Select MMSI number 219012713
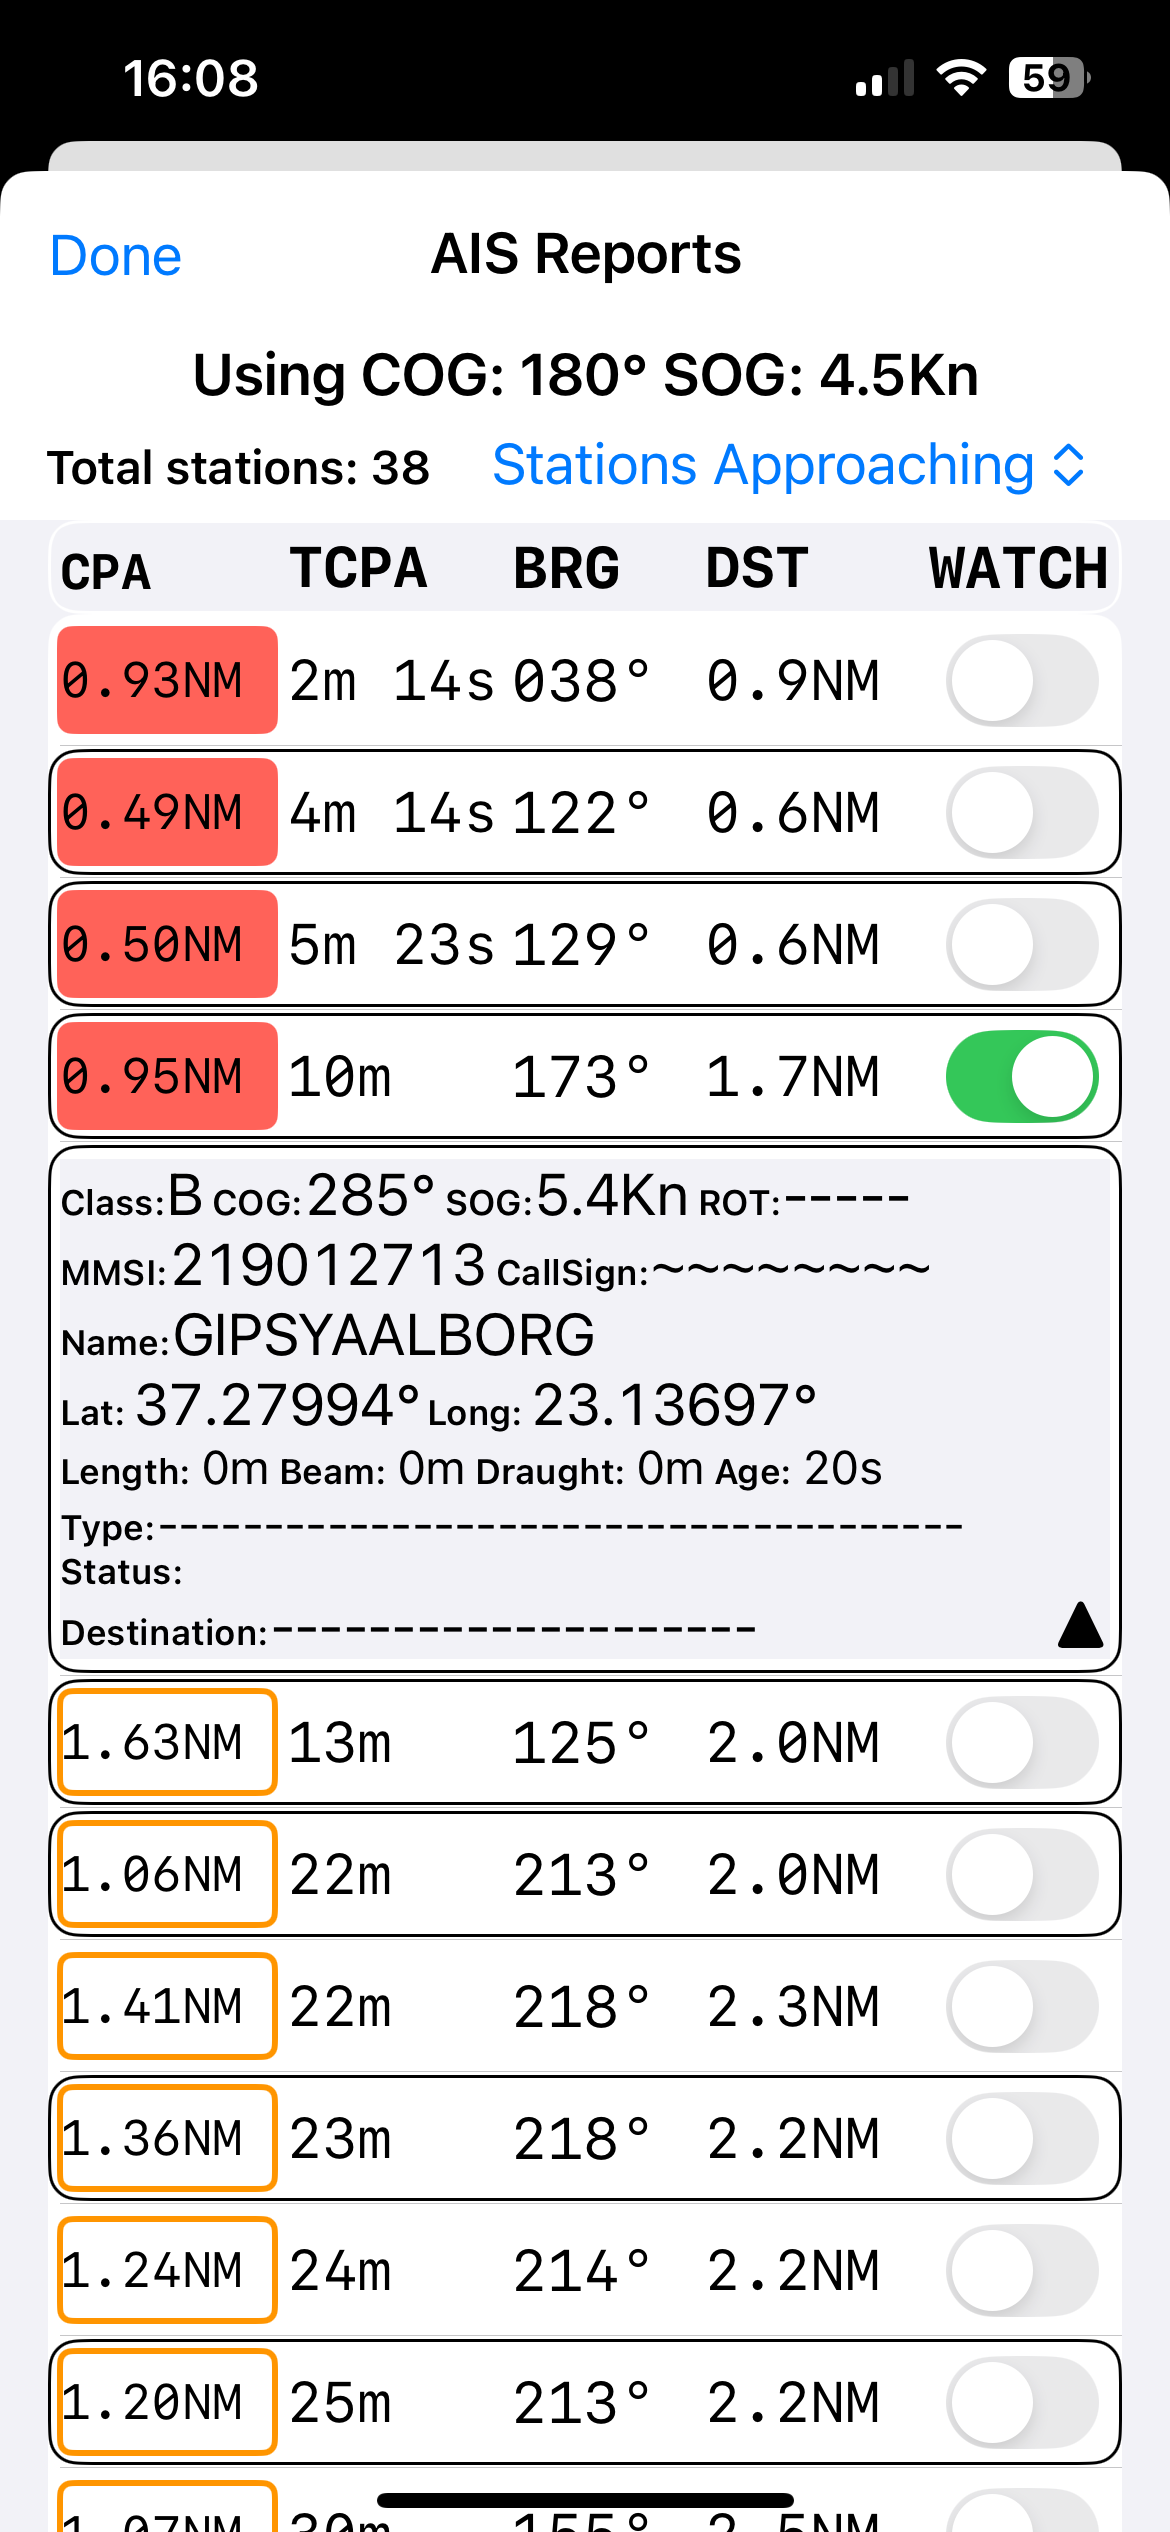This screenshot has height=2532, width=1170. 329,1265
